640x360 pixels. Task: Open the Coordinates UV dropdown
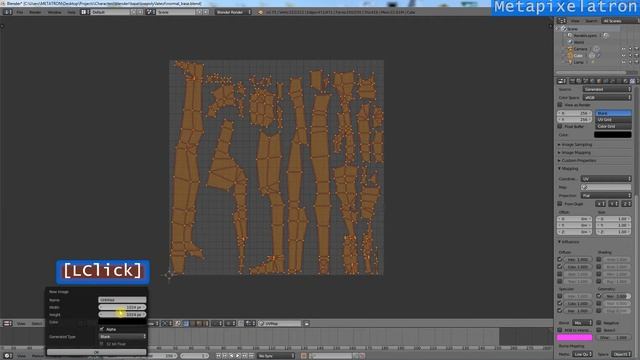tap(606, 179)
